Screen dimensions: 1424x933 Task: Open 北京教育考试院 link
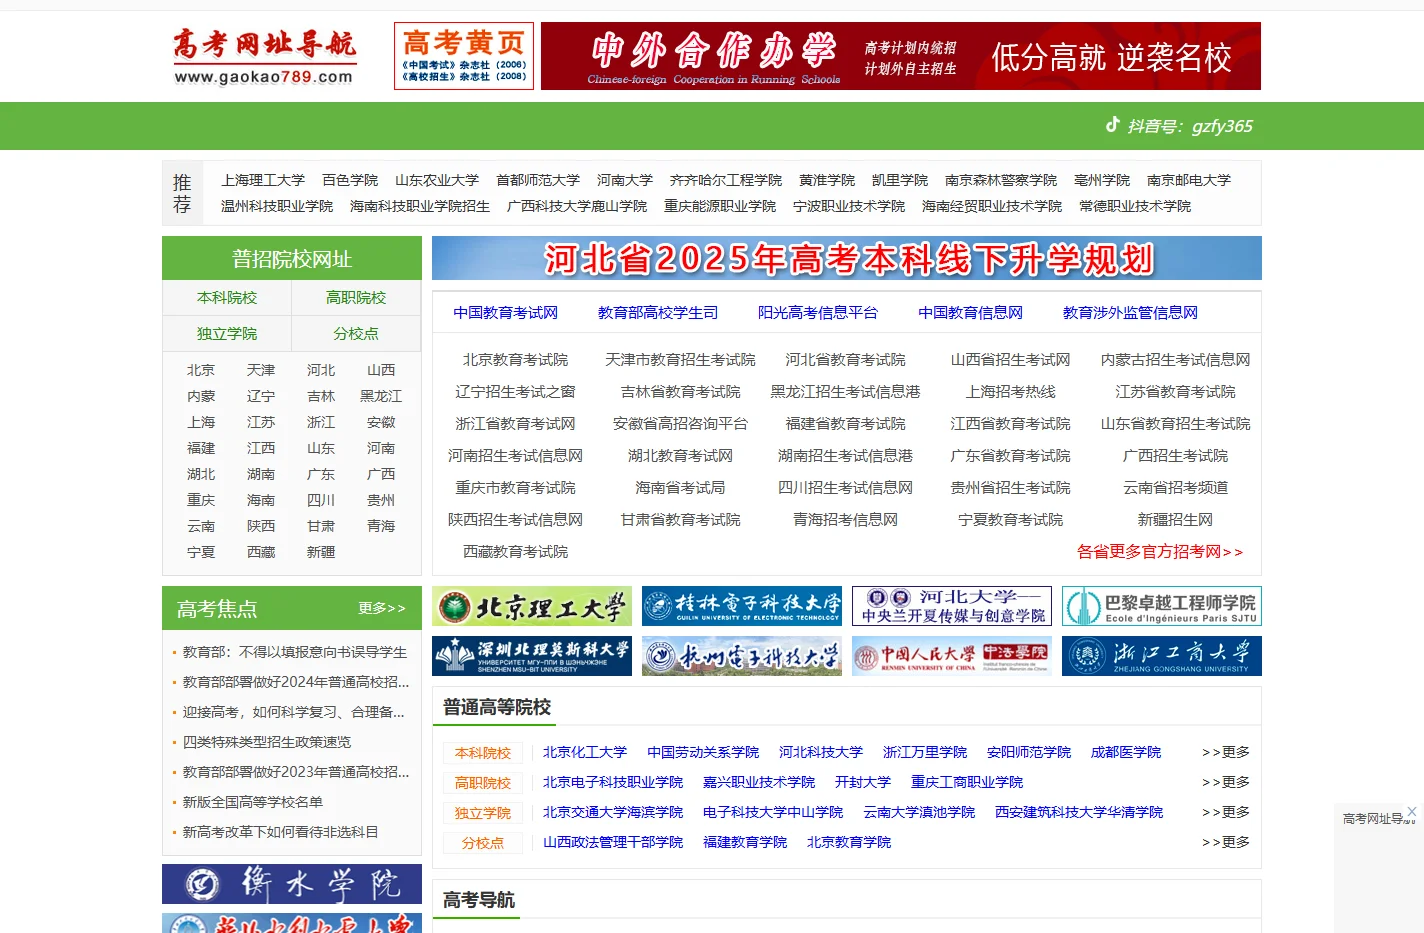coord(515,360)
